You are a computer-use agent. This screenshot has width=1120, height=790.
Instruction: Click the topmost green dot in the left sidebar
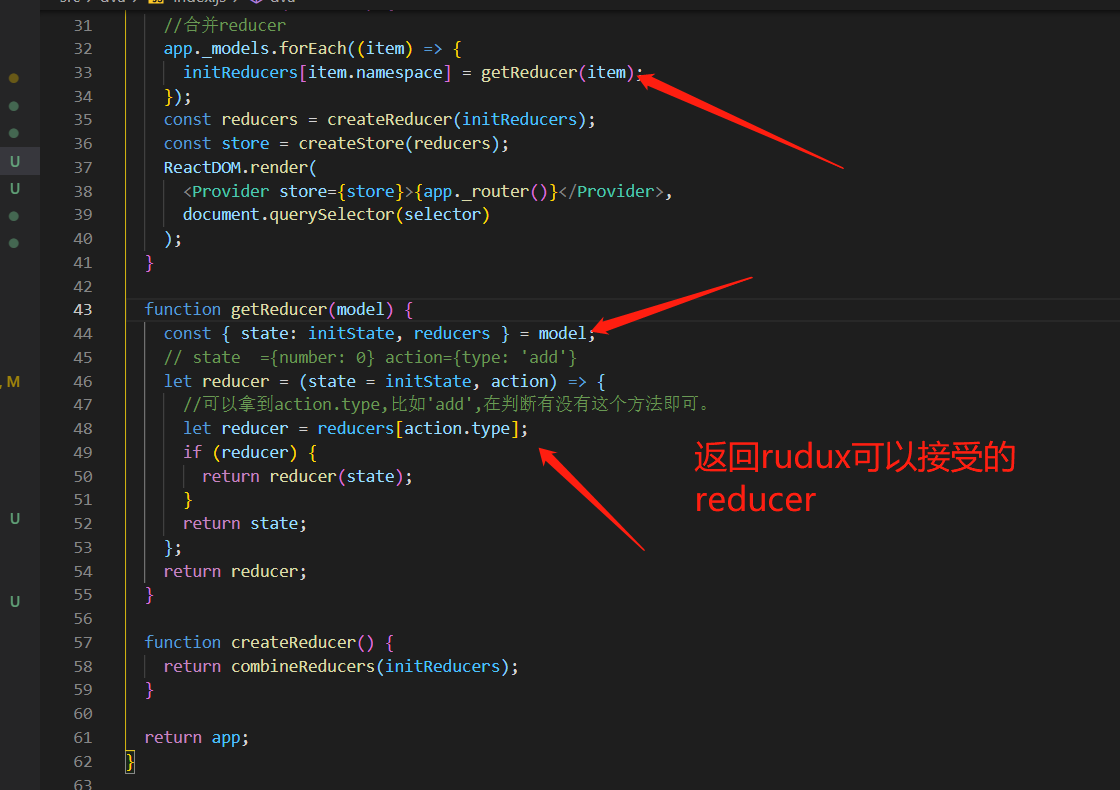coord(14,105)
